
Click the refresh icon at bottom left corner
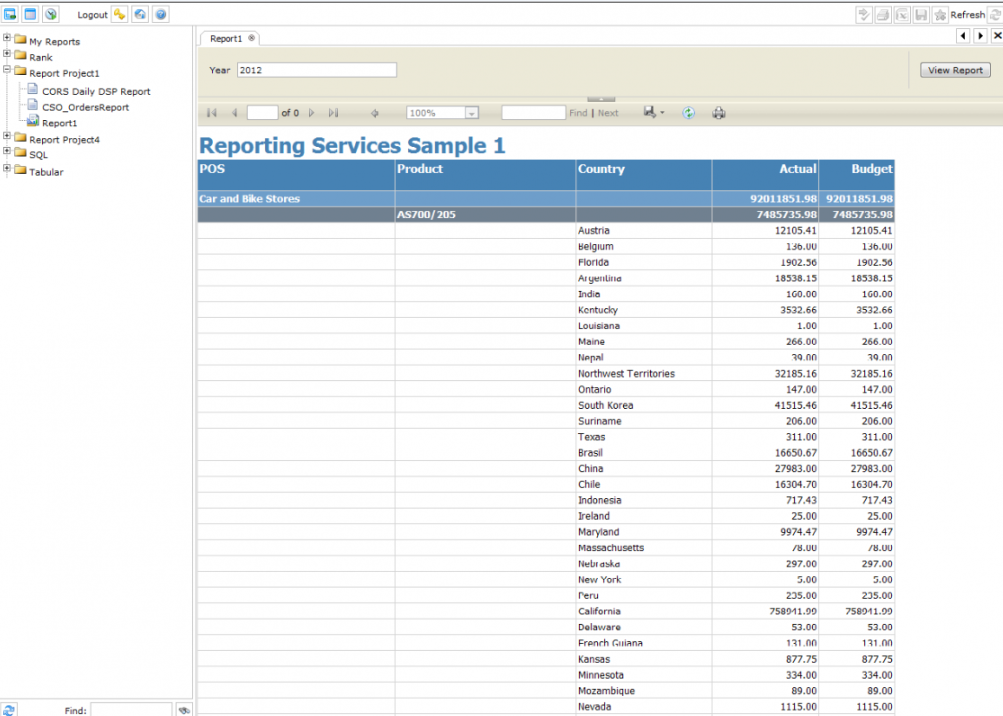(x=8, y=710)
